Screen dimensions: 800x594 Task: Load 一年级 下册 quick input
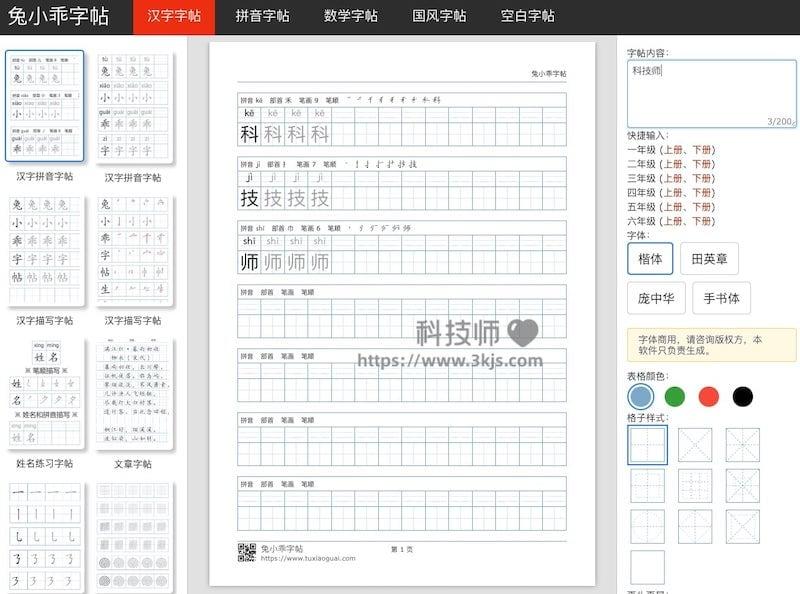pos(702,150)
